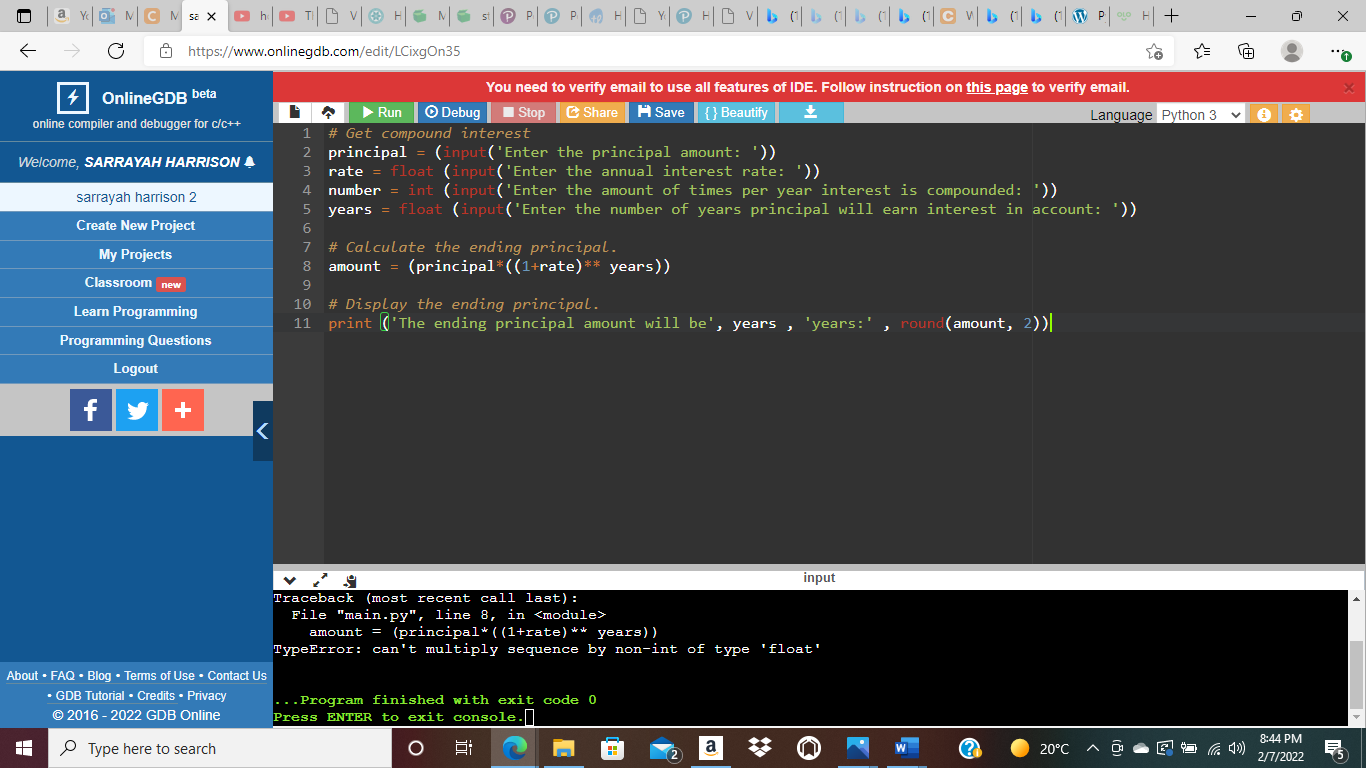Expand console fullscreen with diagonal arrows icon
The image size is (1366, 768).
point(320,579)
